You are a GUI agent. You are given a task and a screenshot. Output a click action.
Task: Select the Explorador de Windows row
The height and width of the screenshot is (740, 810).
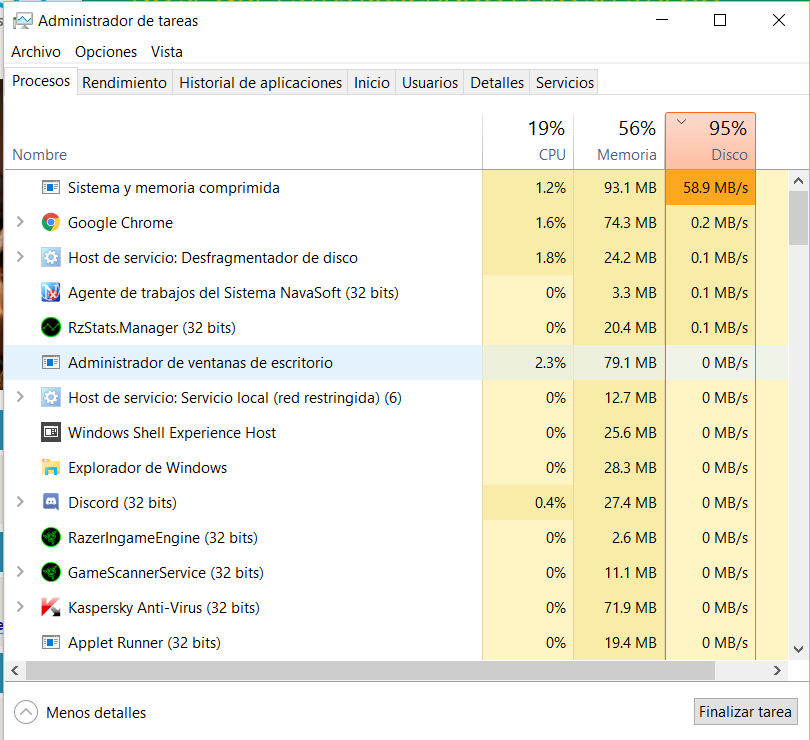[396, 467]
